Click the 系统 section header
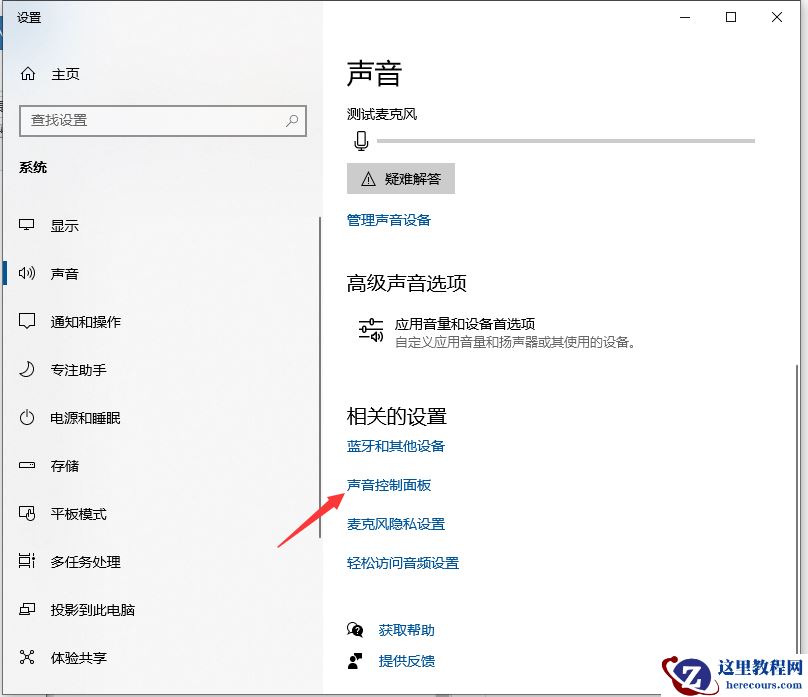Screen dimensions: 808x697 point(34,167)
